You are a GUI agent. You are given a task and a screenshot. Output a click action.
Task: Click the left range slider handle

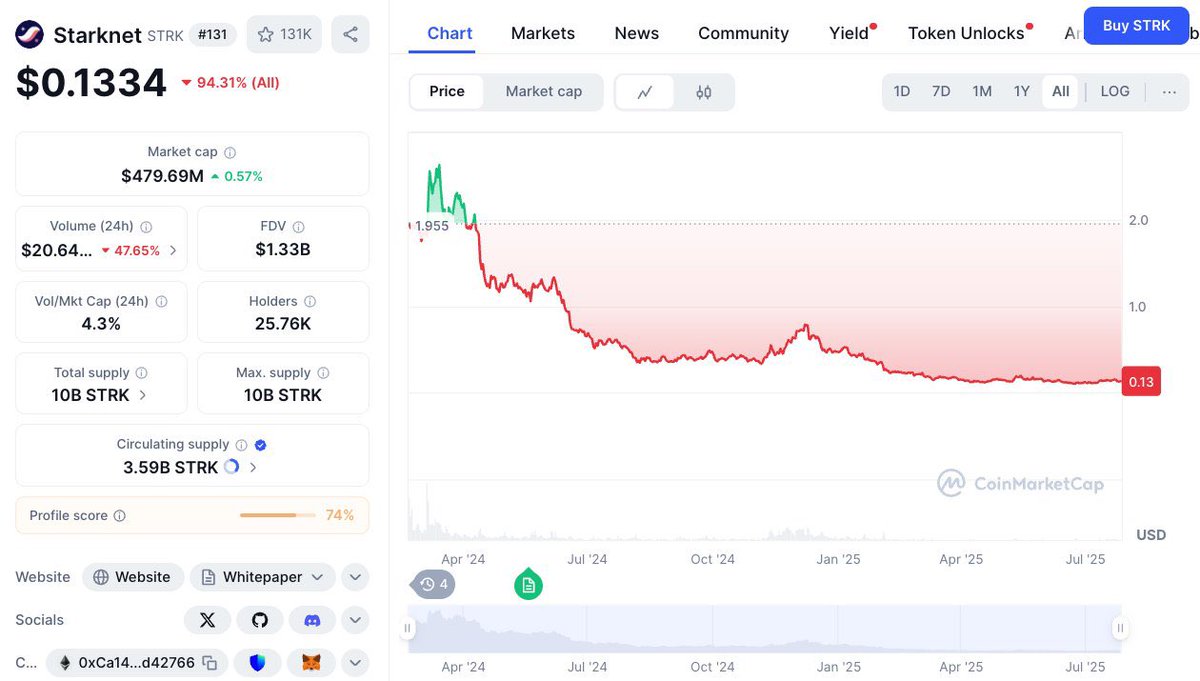407,628
